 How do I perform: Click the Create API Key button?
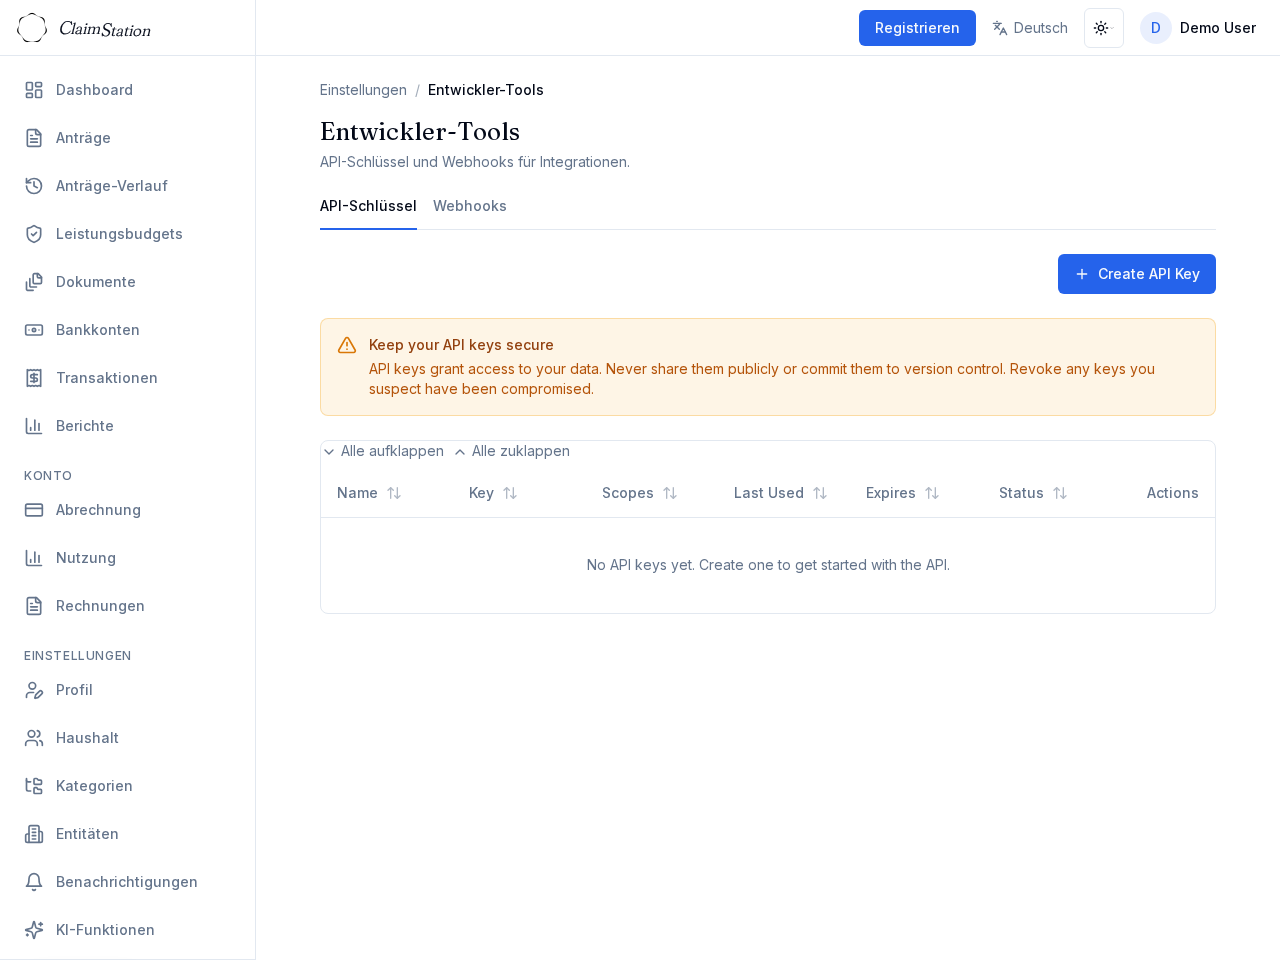(x=1136, y=274)
